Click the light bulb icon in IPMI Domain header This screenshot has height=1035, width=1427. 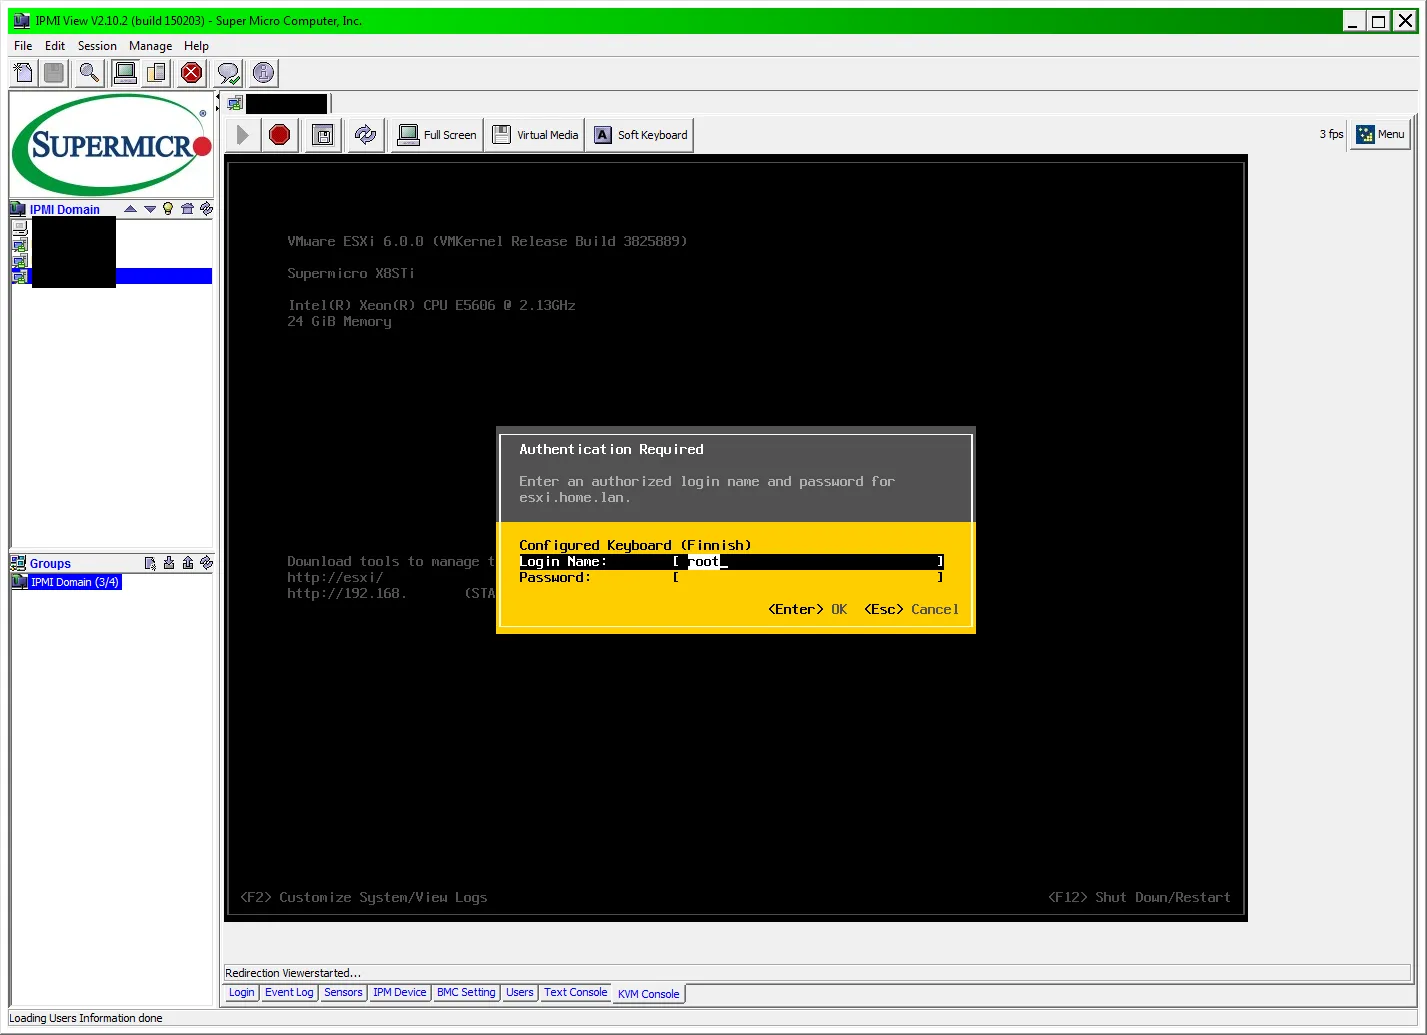coord(169,209)
